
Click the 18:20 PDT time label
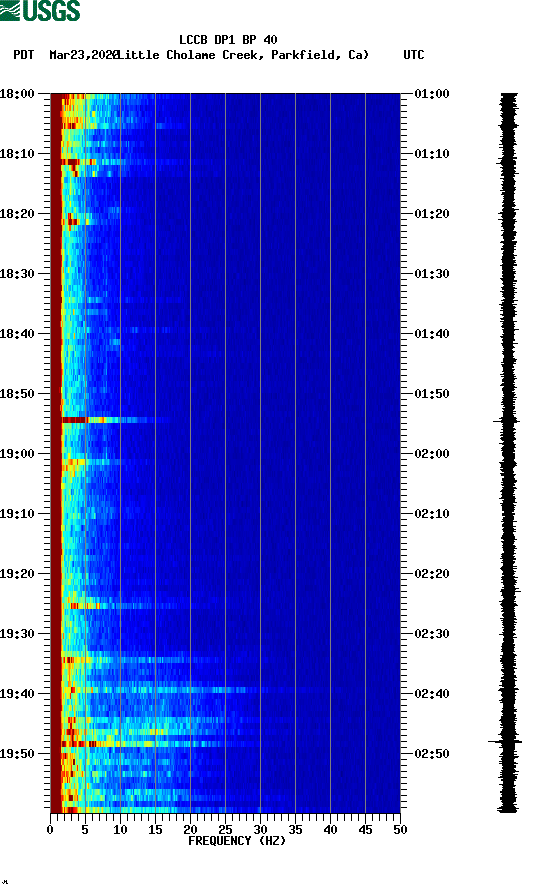pos(17,214)
